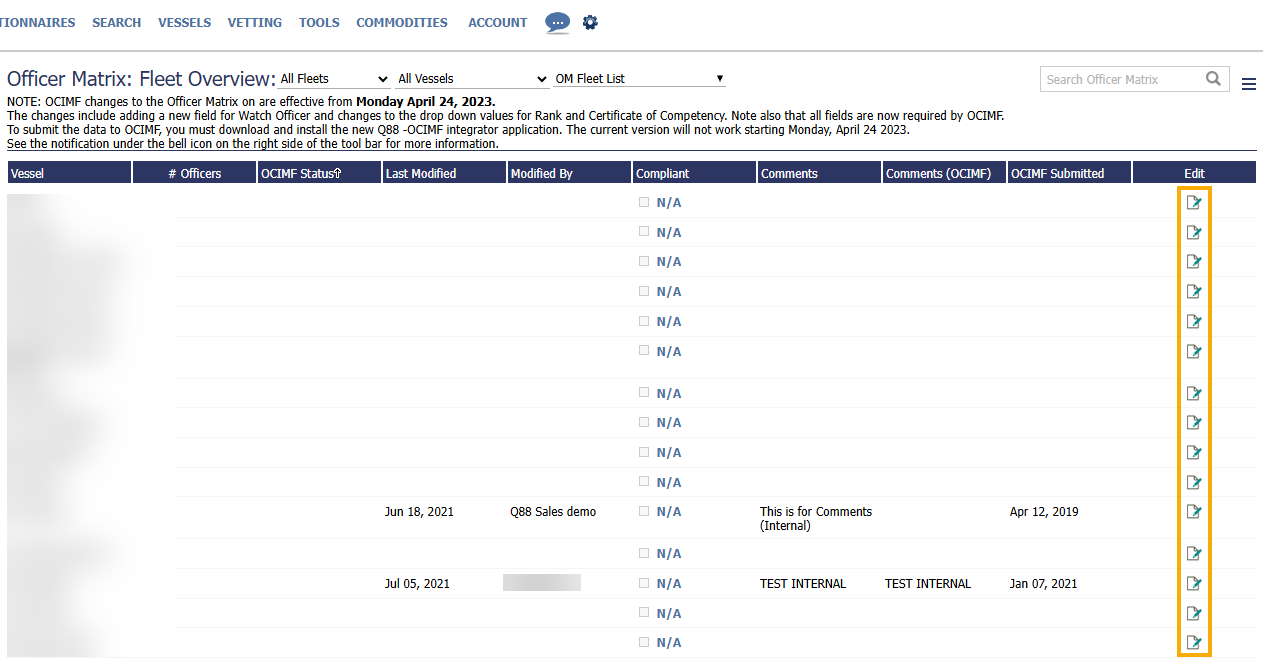
Task: Click the edit icon for the Jul 05, 2021 row
Action: tap(1193, 584)
